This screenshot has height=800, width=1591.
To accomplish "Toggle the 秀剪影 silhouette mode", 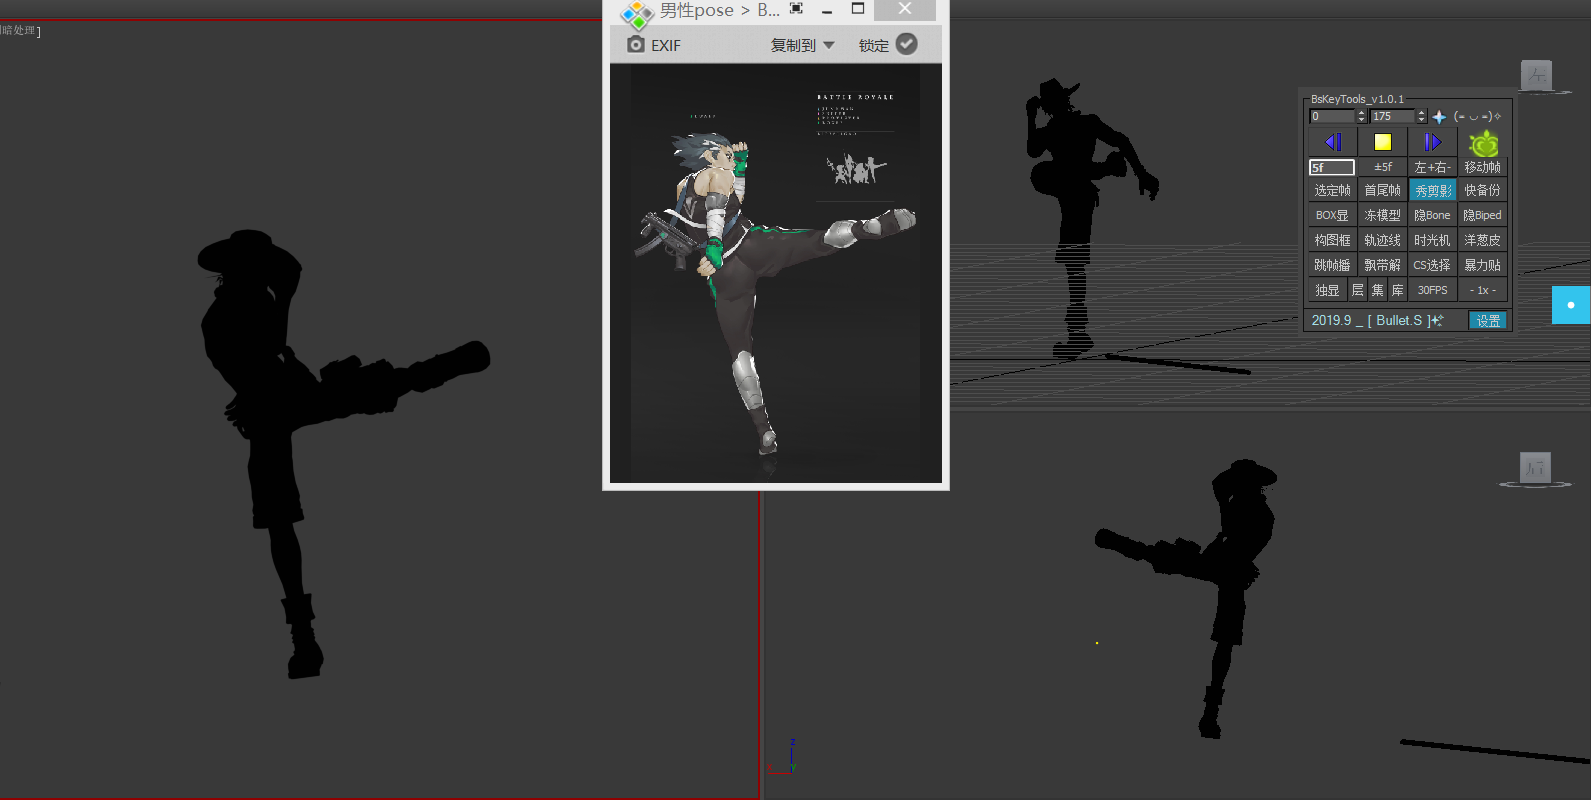I will (1432, 190).
